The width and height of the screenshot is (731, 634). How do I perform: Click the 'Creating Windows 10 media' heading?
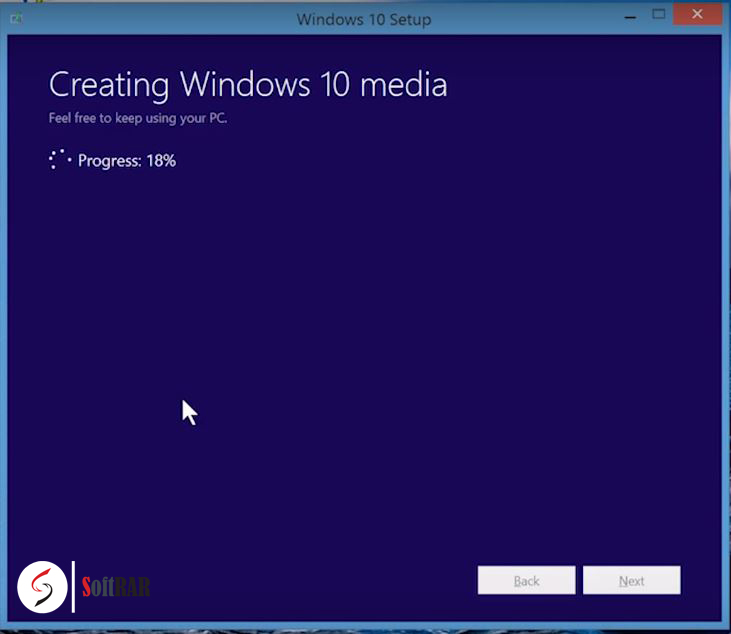(248, 84)
